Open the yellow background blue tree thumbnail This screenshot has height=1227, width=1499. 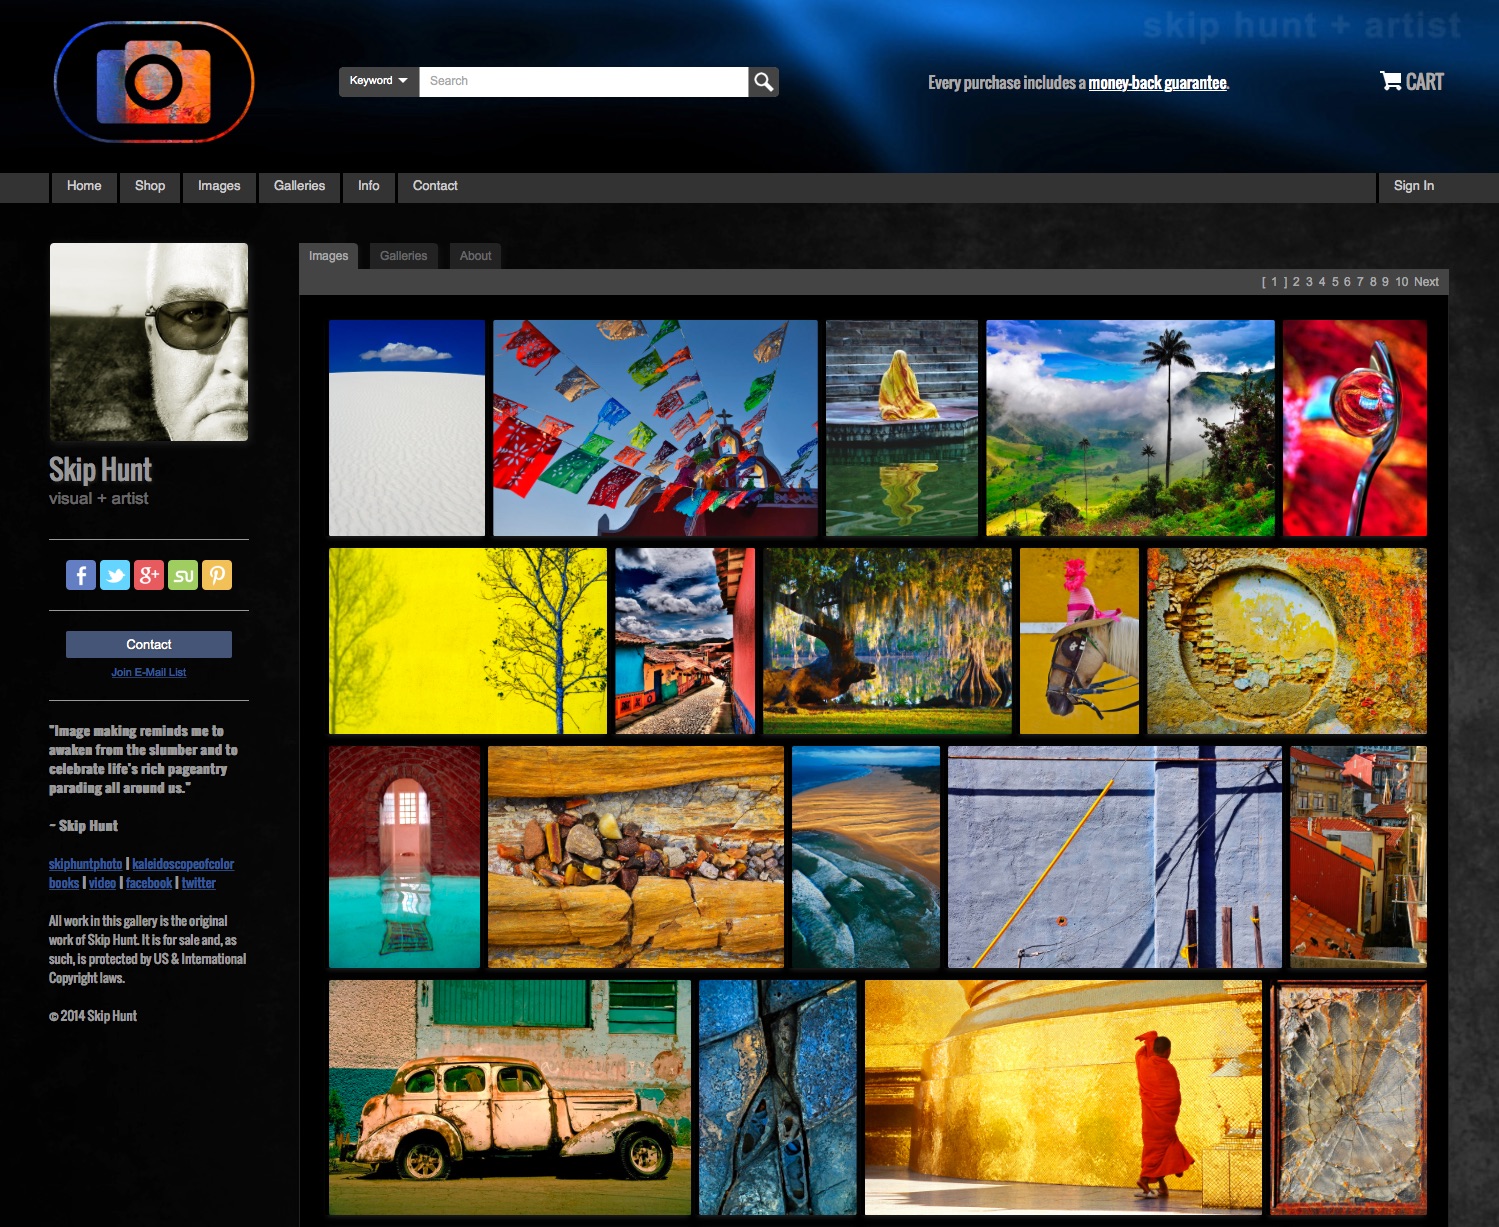click(468, 641)
